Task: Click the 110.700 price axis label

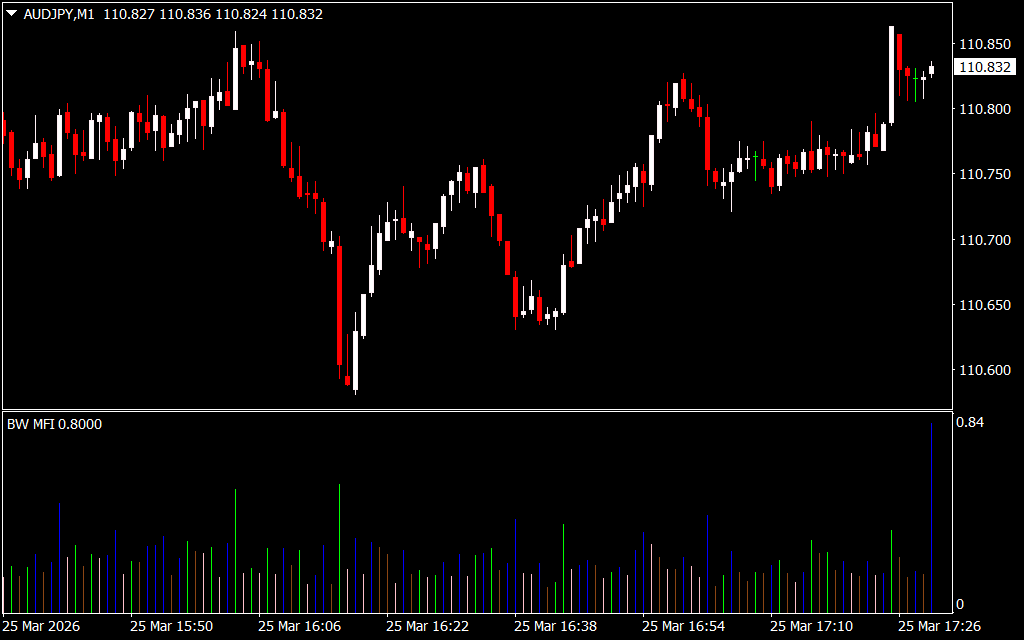Action: coord(983,240)
